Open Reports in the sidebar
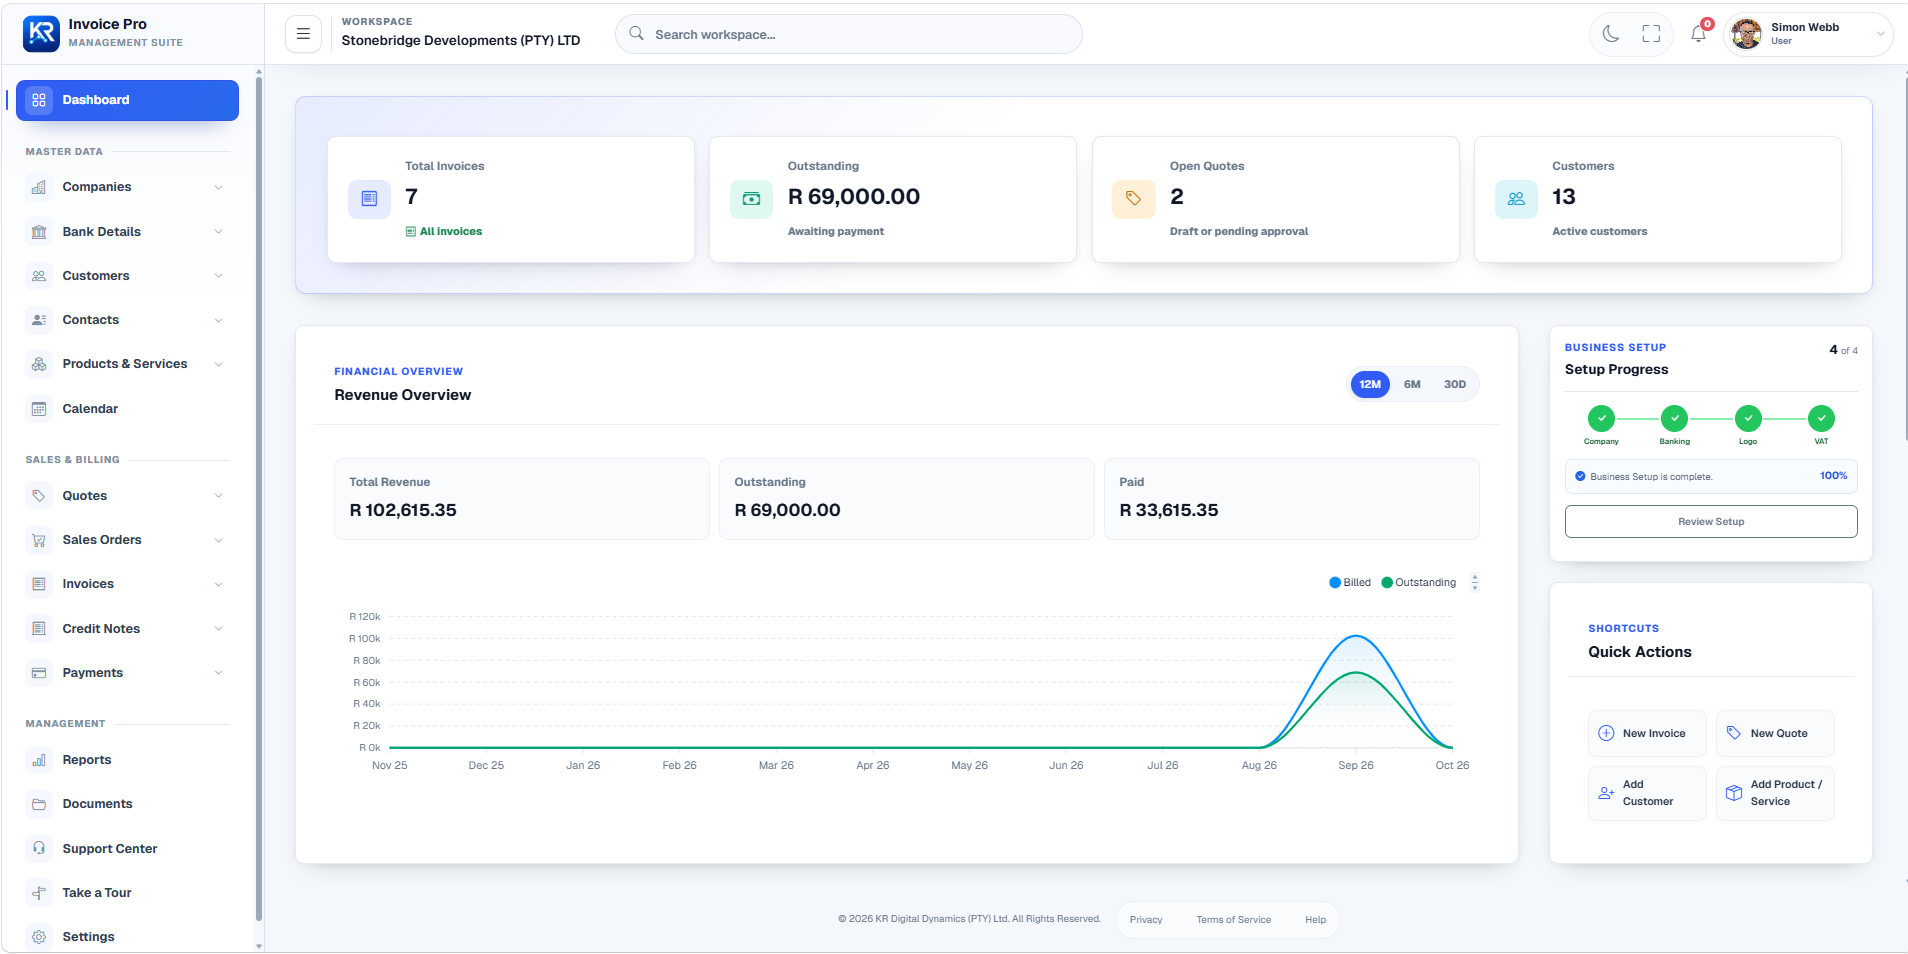Viewport: 1908px width, 954px height. [127, 760]
